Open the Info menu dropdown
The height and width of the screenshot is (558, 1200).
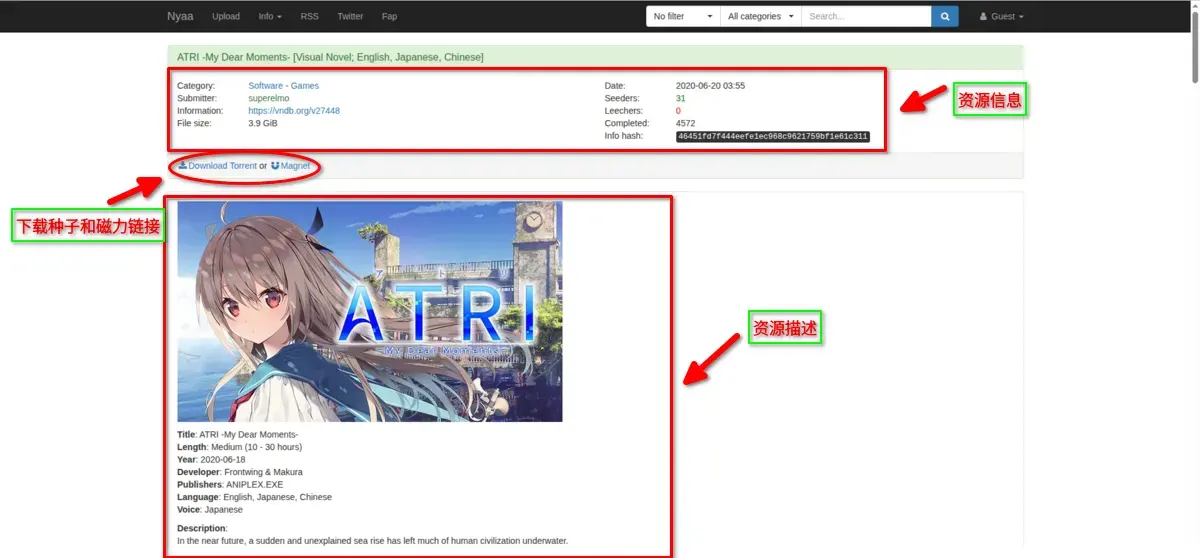269,16
